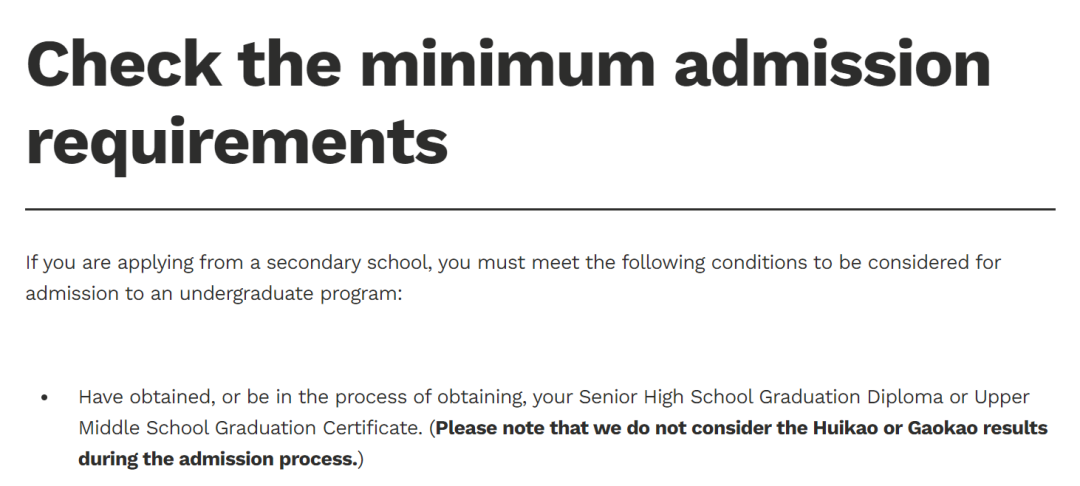Screen dimensions: 1080x486
Task: Click the bullet point marker
Action: click(44, 398)
